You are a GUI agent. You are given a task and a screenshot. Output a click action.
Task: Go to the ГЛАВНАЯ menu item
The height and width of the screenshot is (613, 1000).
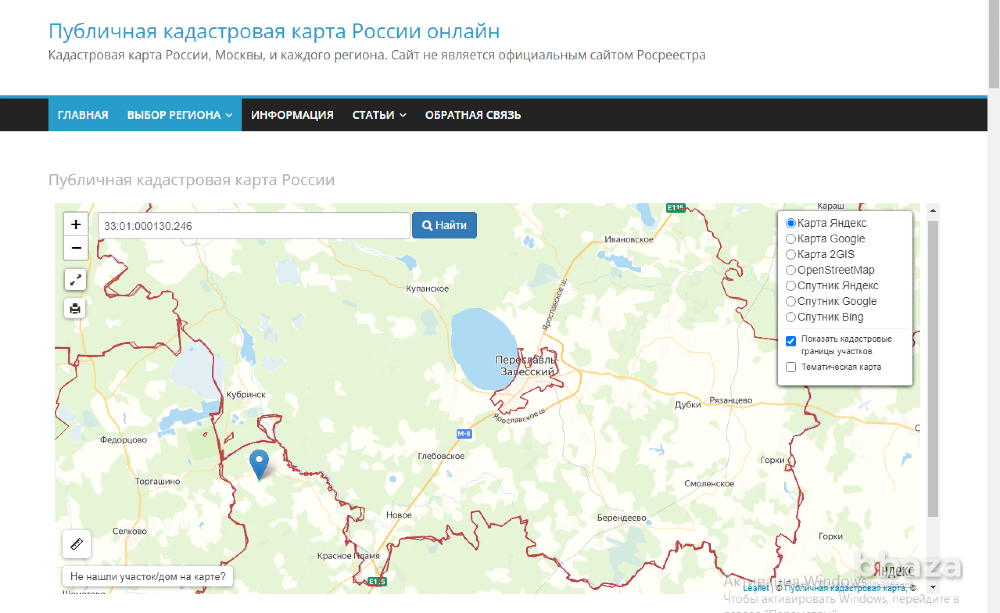click(x=83, y=115)
